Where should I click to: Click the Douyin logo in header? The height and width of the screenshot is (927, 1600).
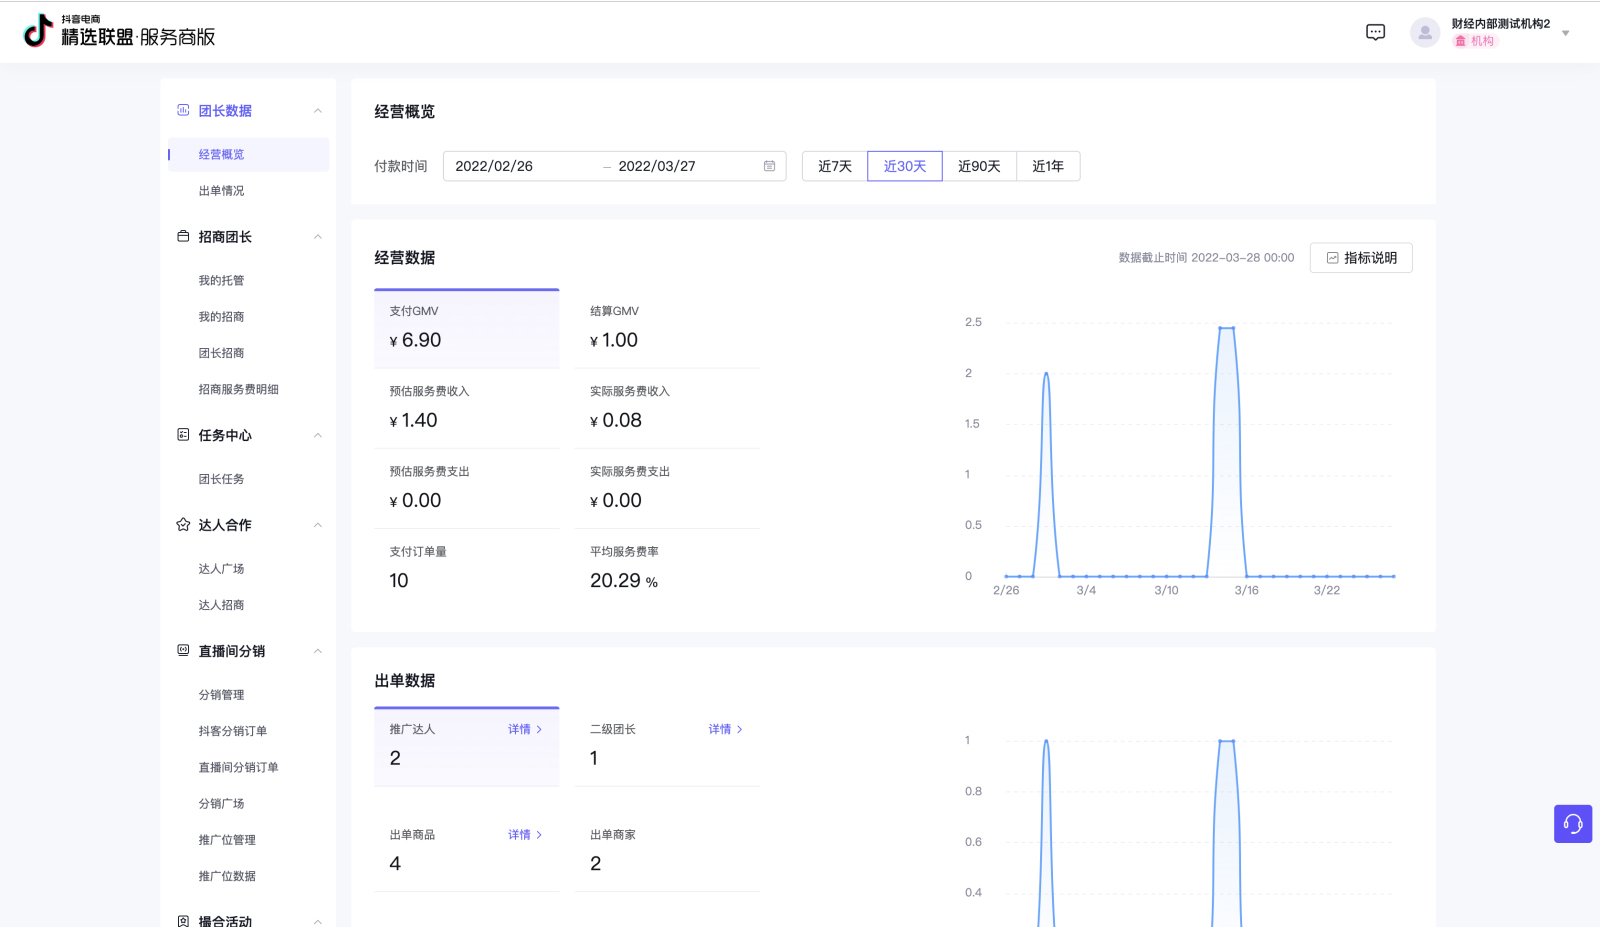coord(38,31)
